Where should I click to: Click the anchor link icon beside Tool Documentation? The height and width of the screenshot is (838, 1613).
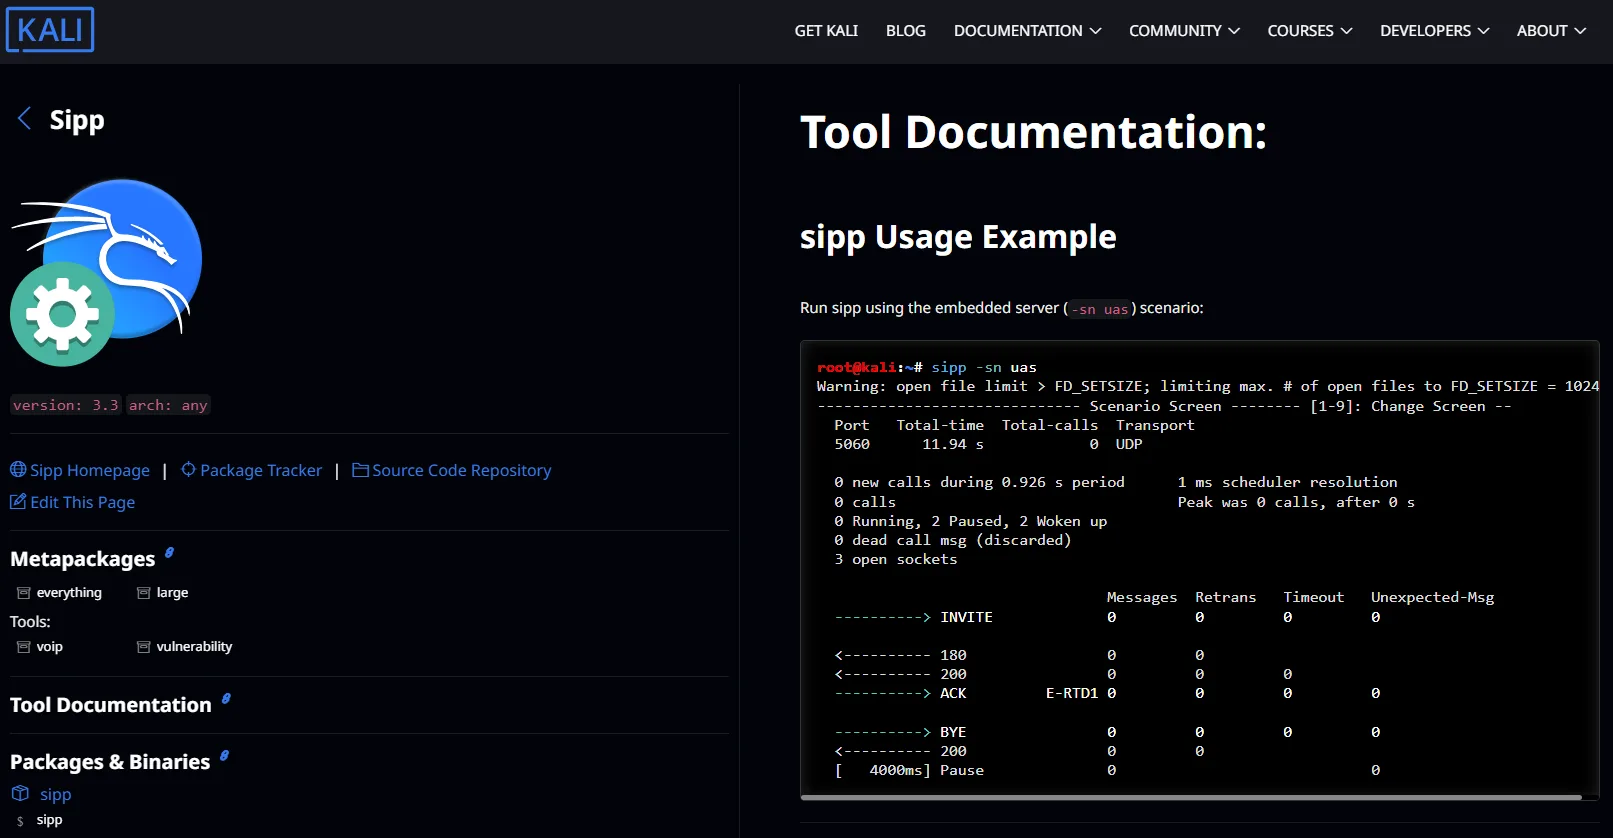(226, 699)
